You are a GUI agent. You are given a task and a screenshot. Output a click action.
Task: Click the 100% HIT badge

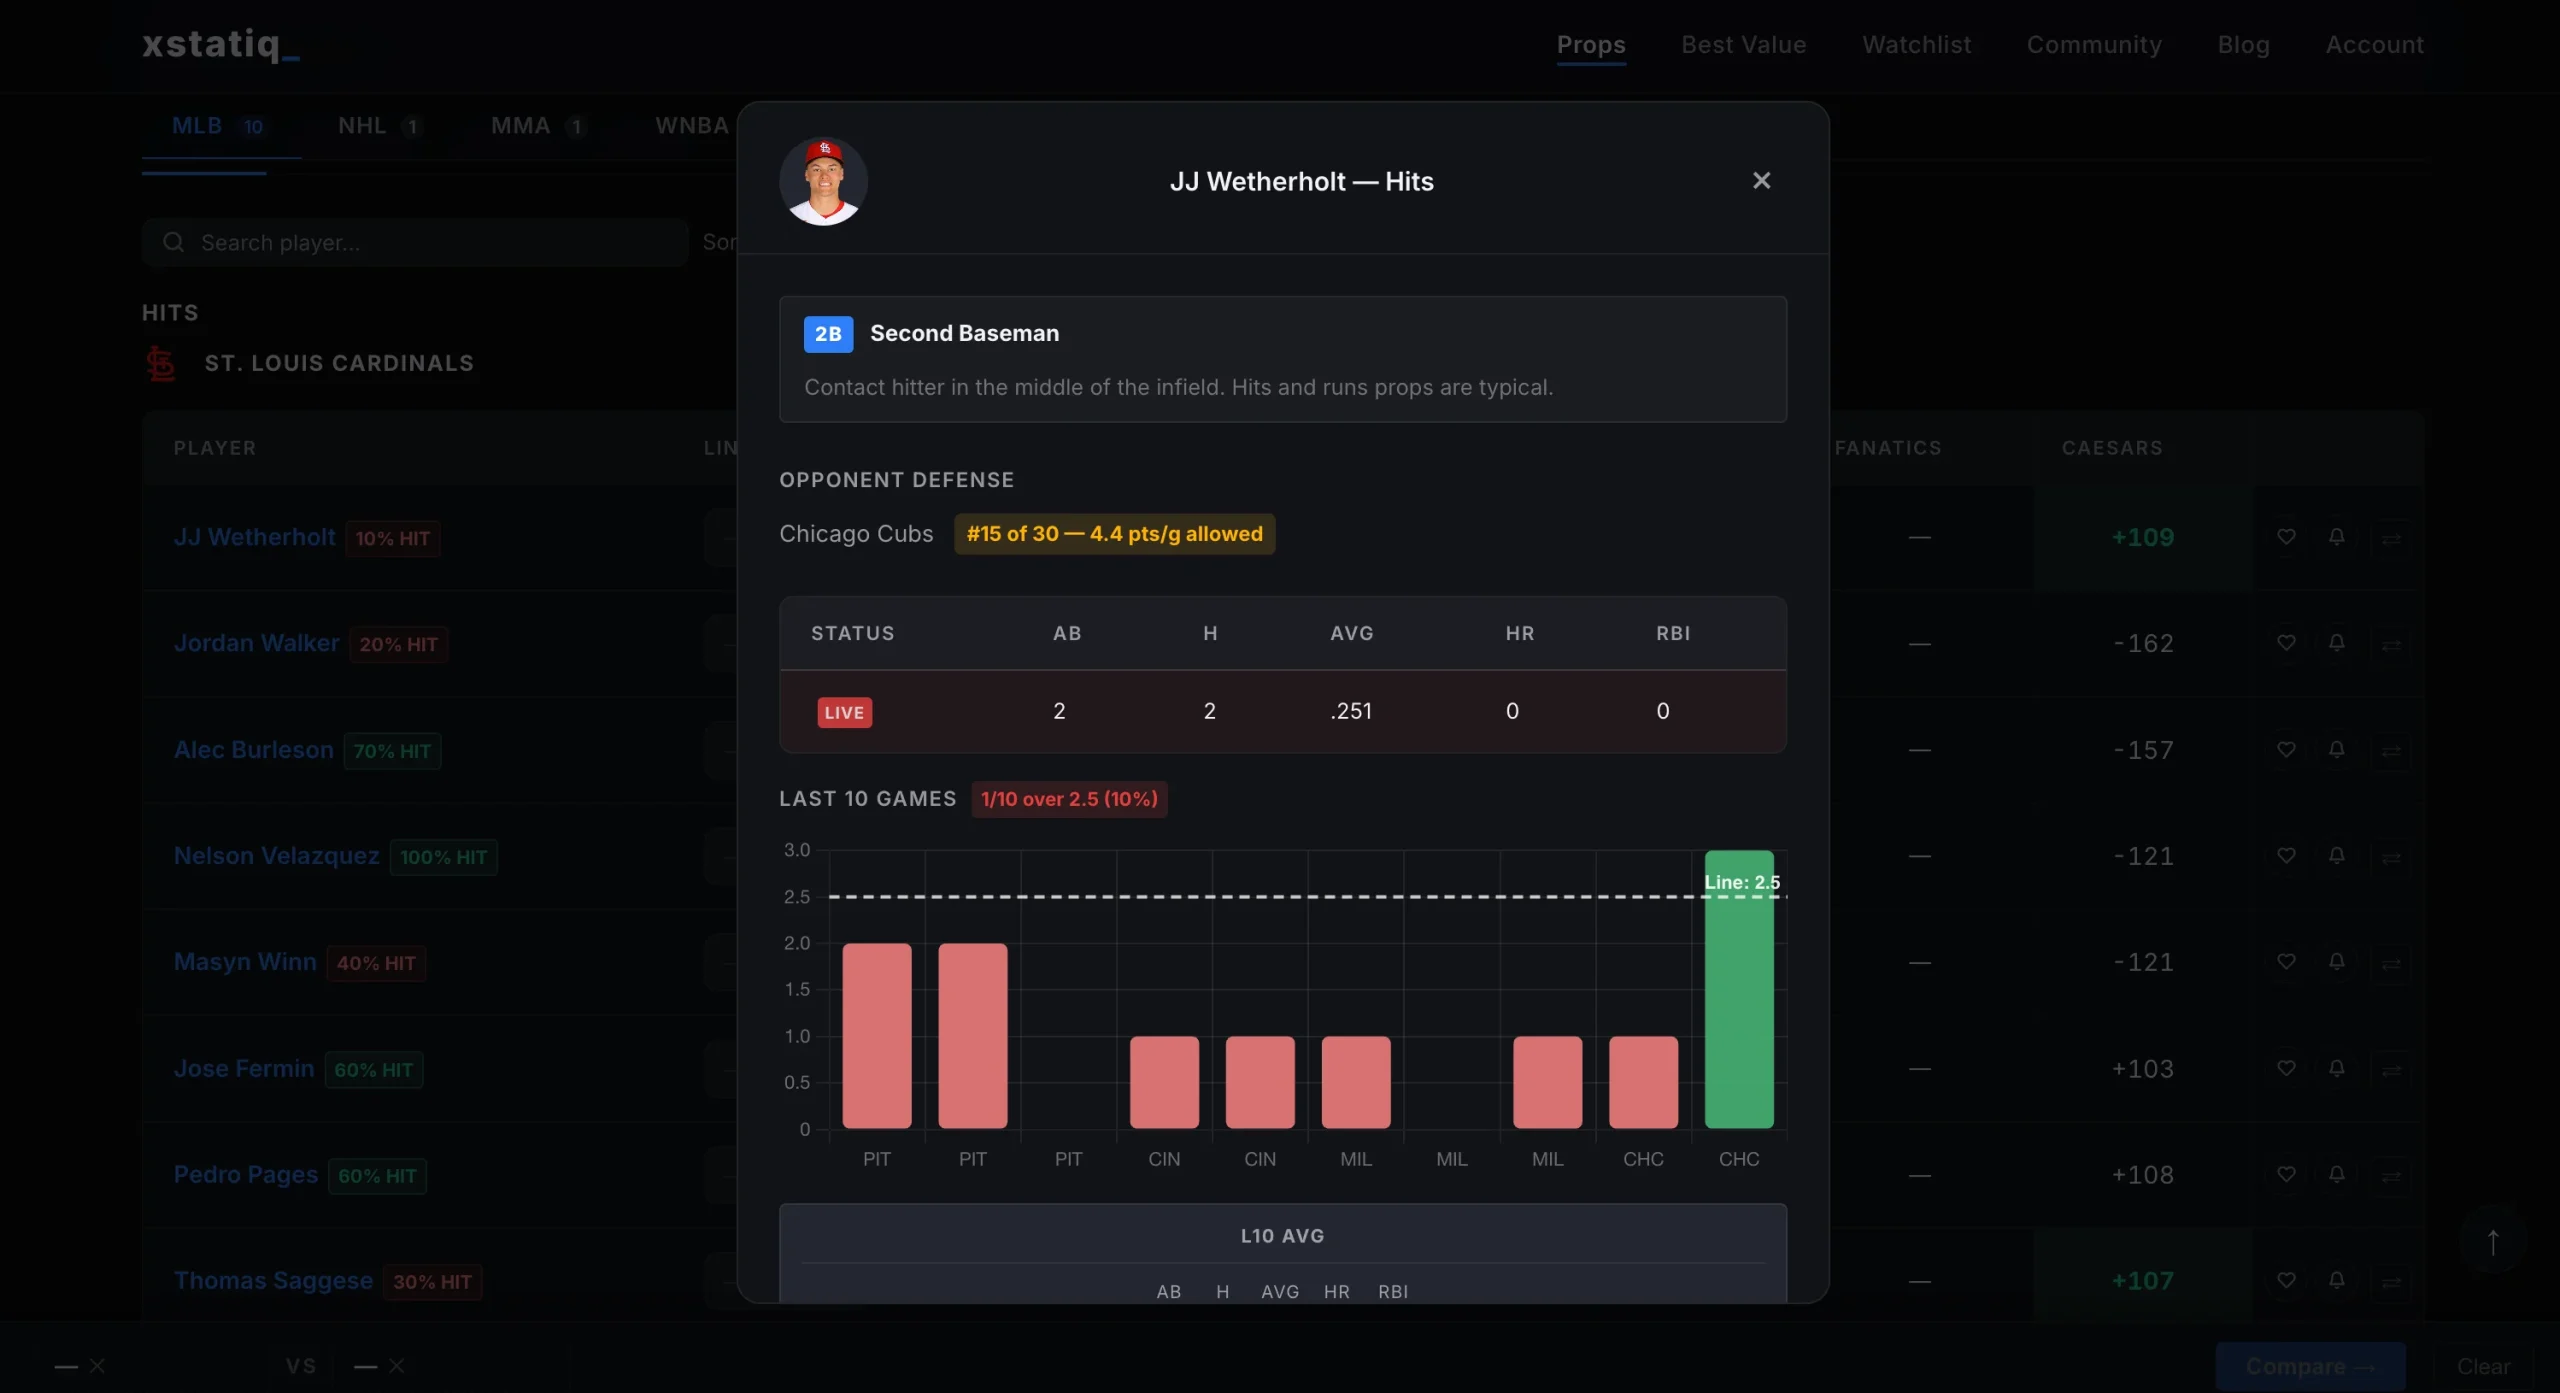coord(444,857)
